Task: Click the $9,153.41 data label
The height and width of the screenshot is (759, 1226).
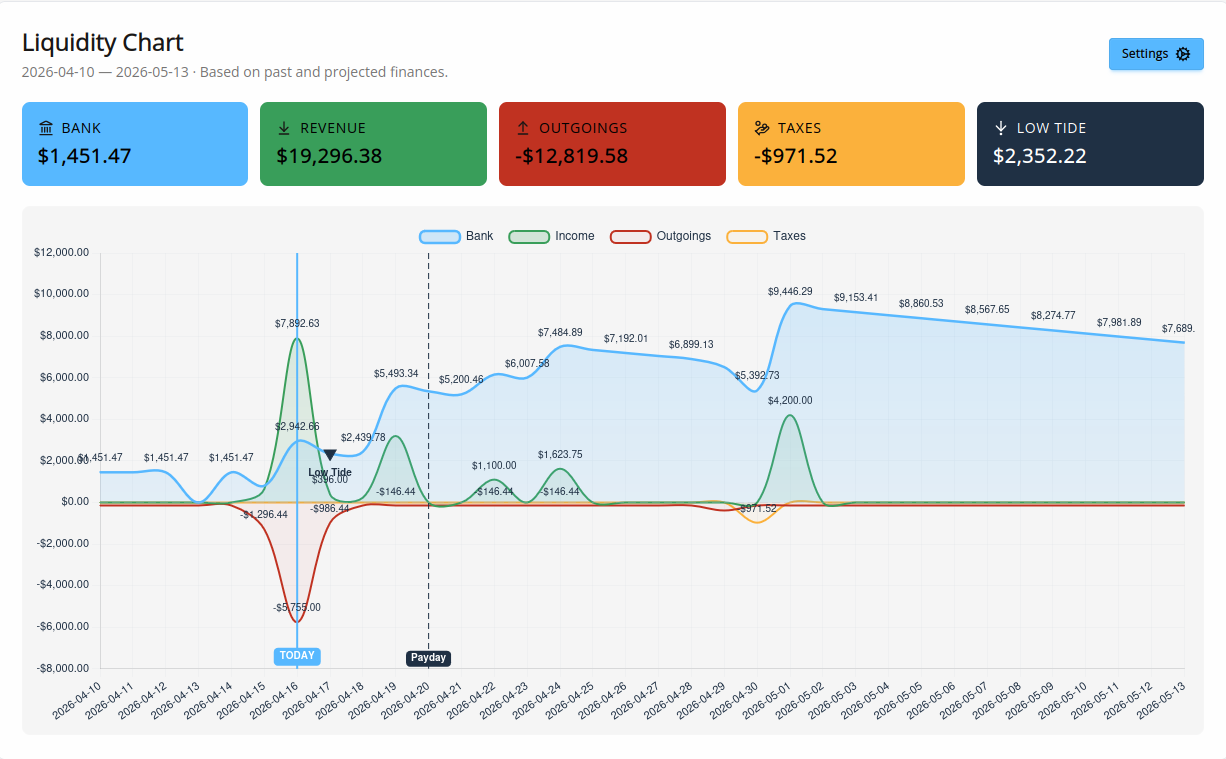Action: coord(856,297)
